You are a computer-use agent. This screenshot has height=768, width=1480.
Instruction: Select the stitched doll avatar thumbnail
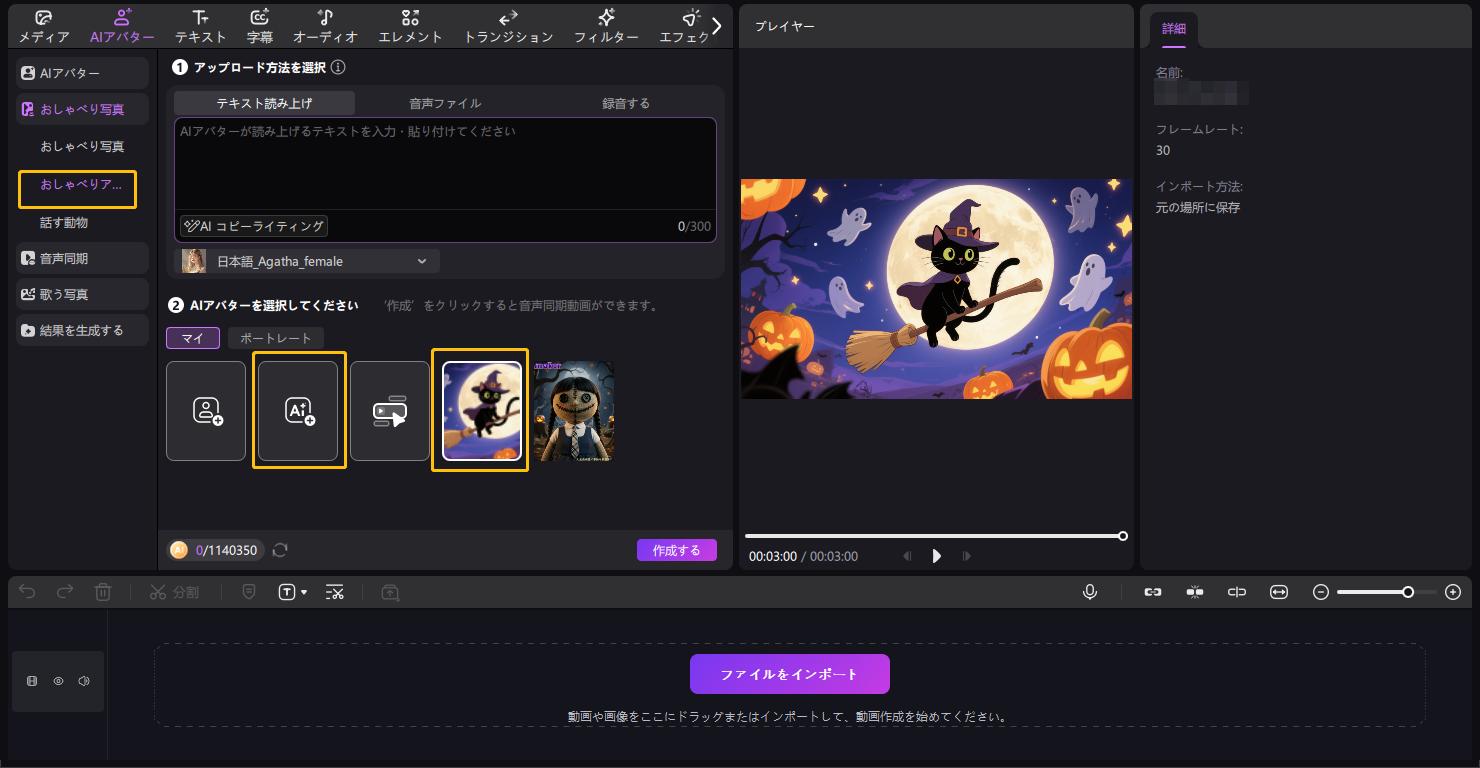coord(574,411)
